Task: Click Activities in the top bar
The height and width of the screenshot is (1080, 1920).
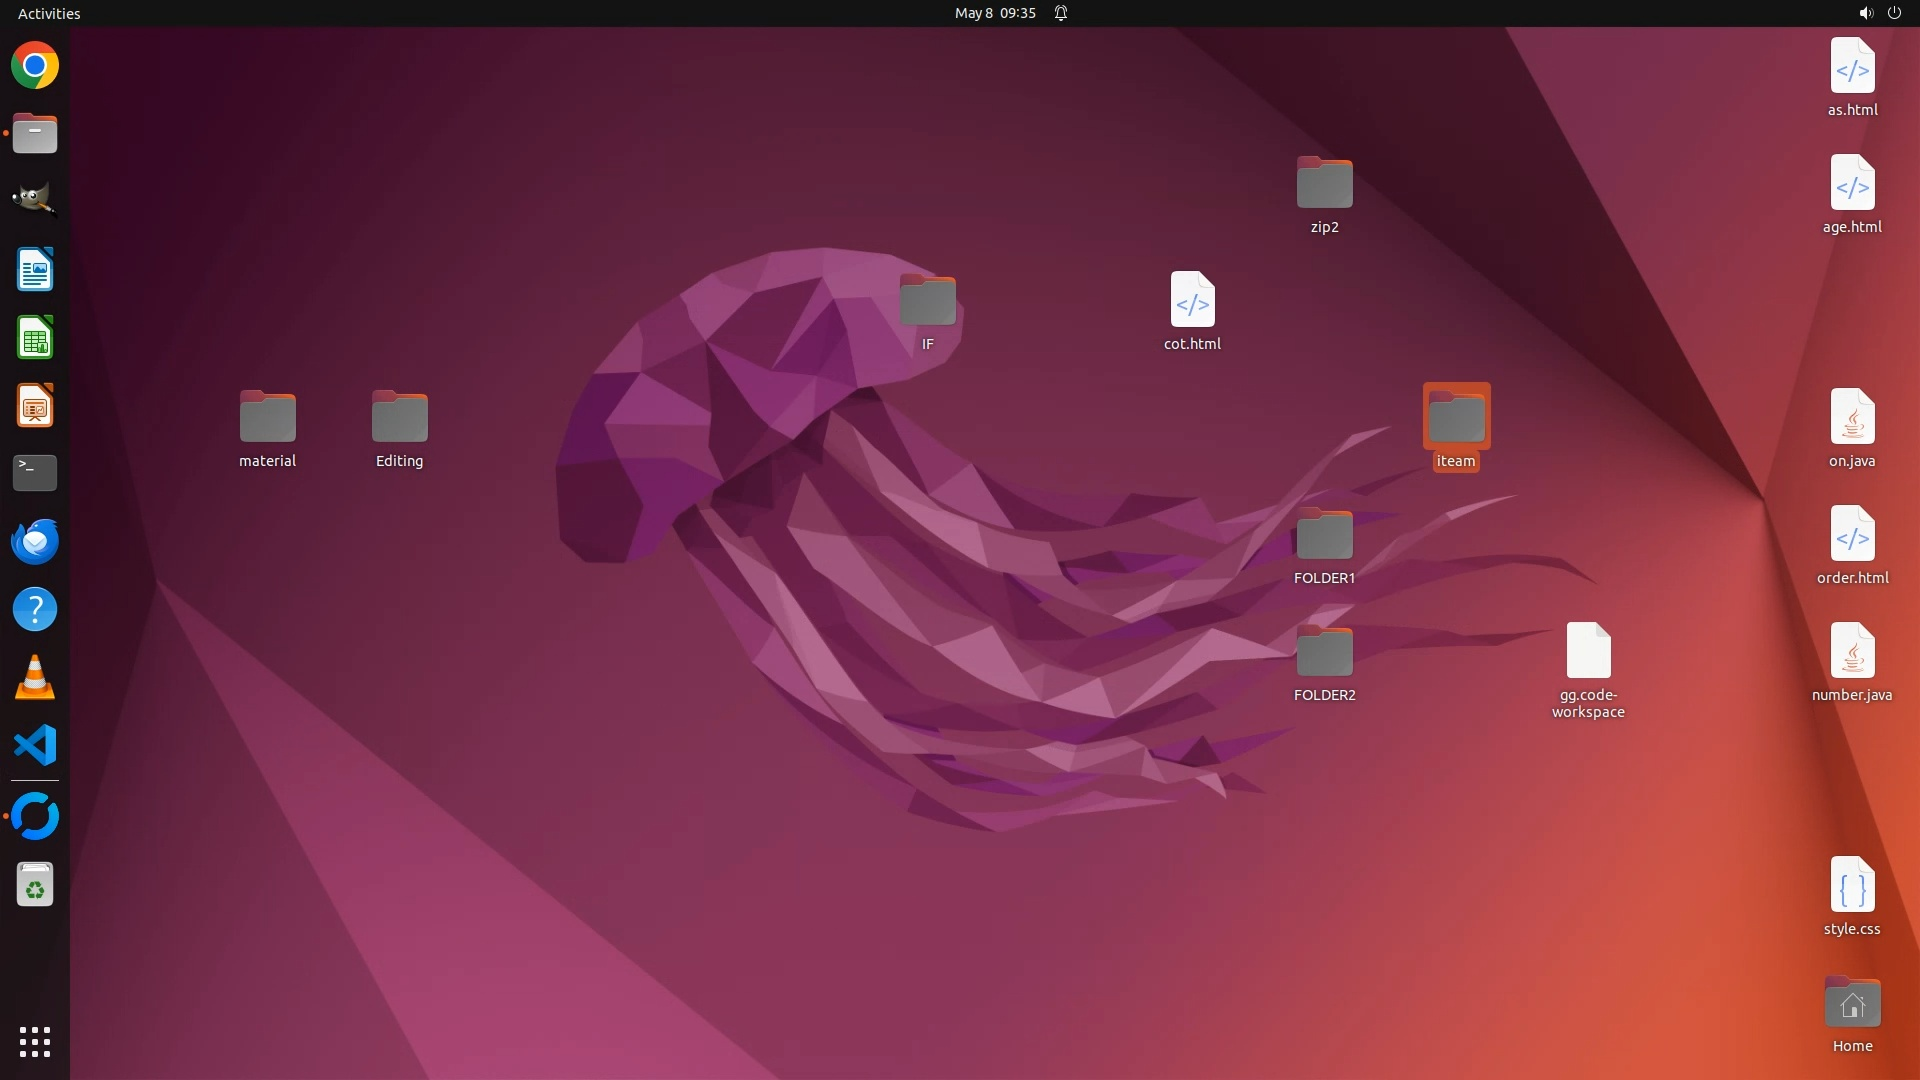Action: [49, 13]
